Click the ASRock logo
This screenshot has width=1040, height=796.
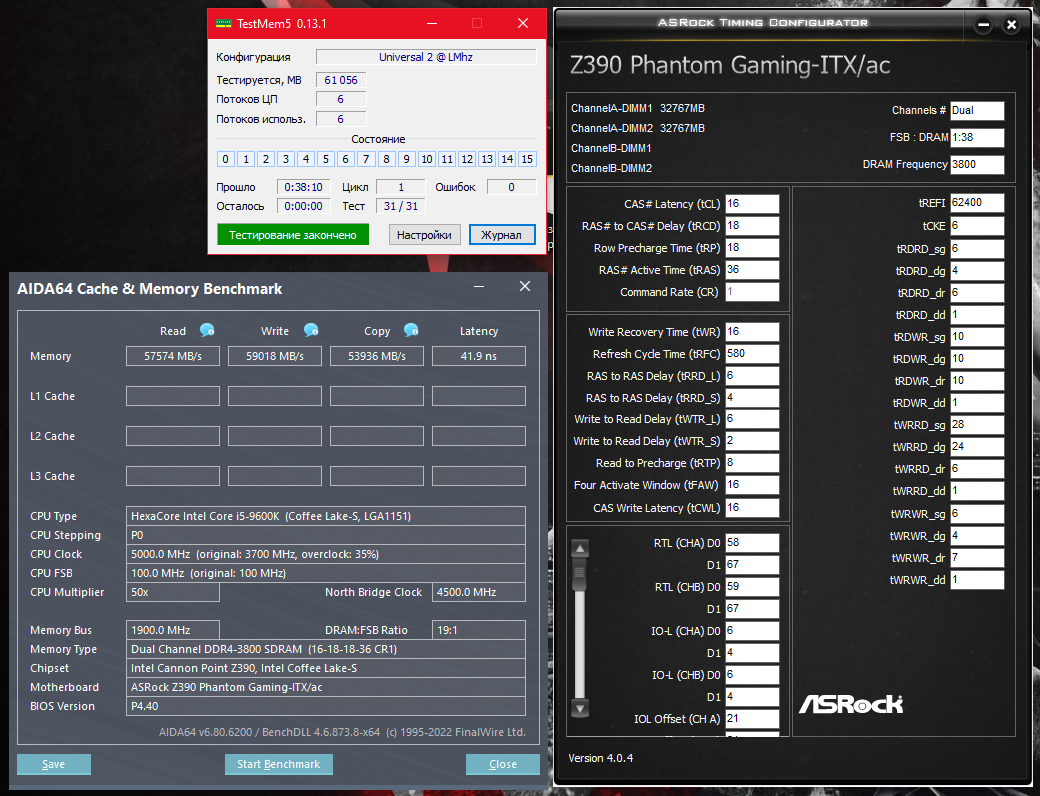851,704
